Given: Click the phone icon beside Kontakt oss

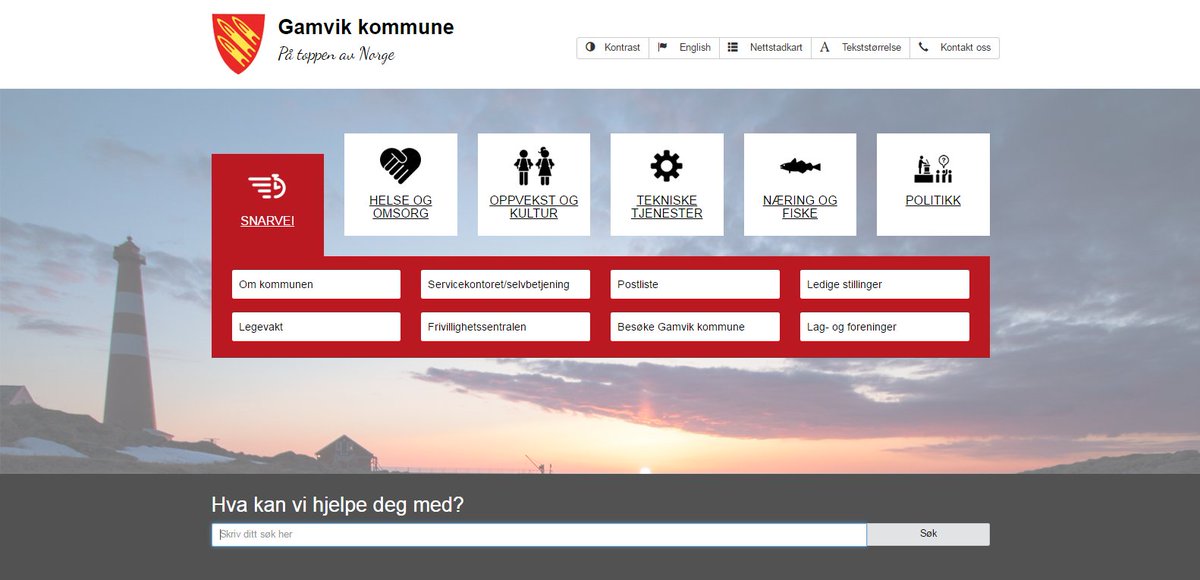Looking at the screenshot, I should pos(923,47).
